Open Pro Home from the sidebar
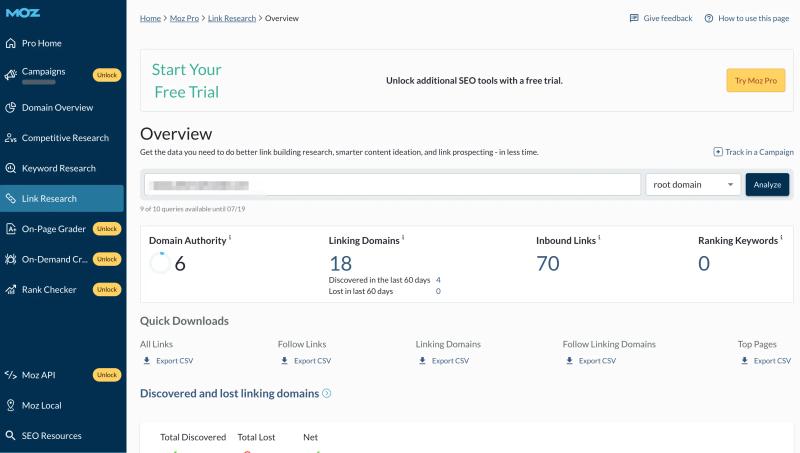 point(41,43)
